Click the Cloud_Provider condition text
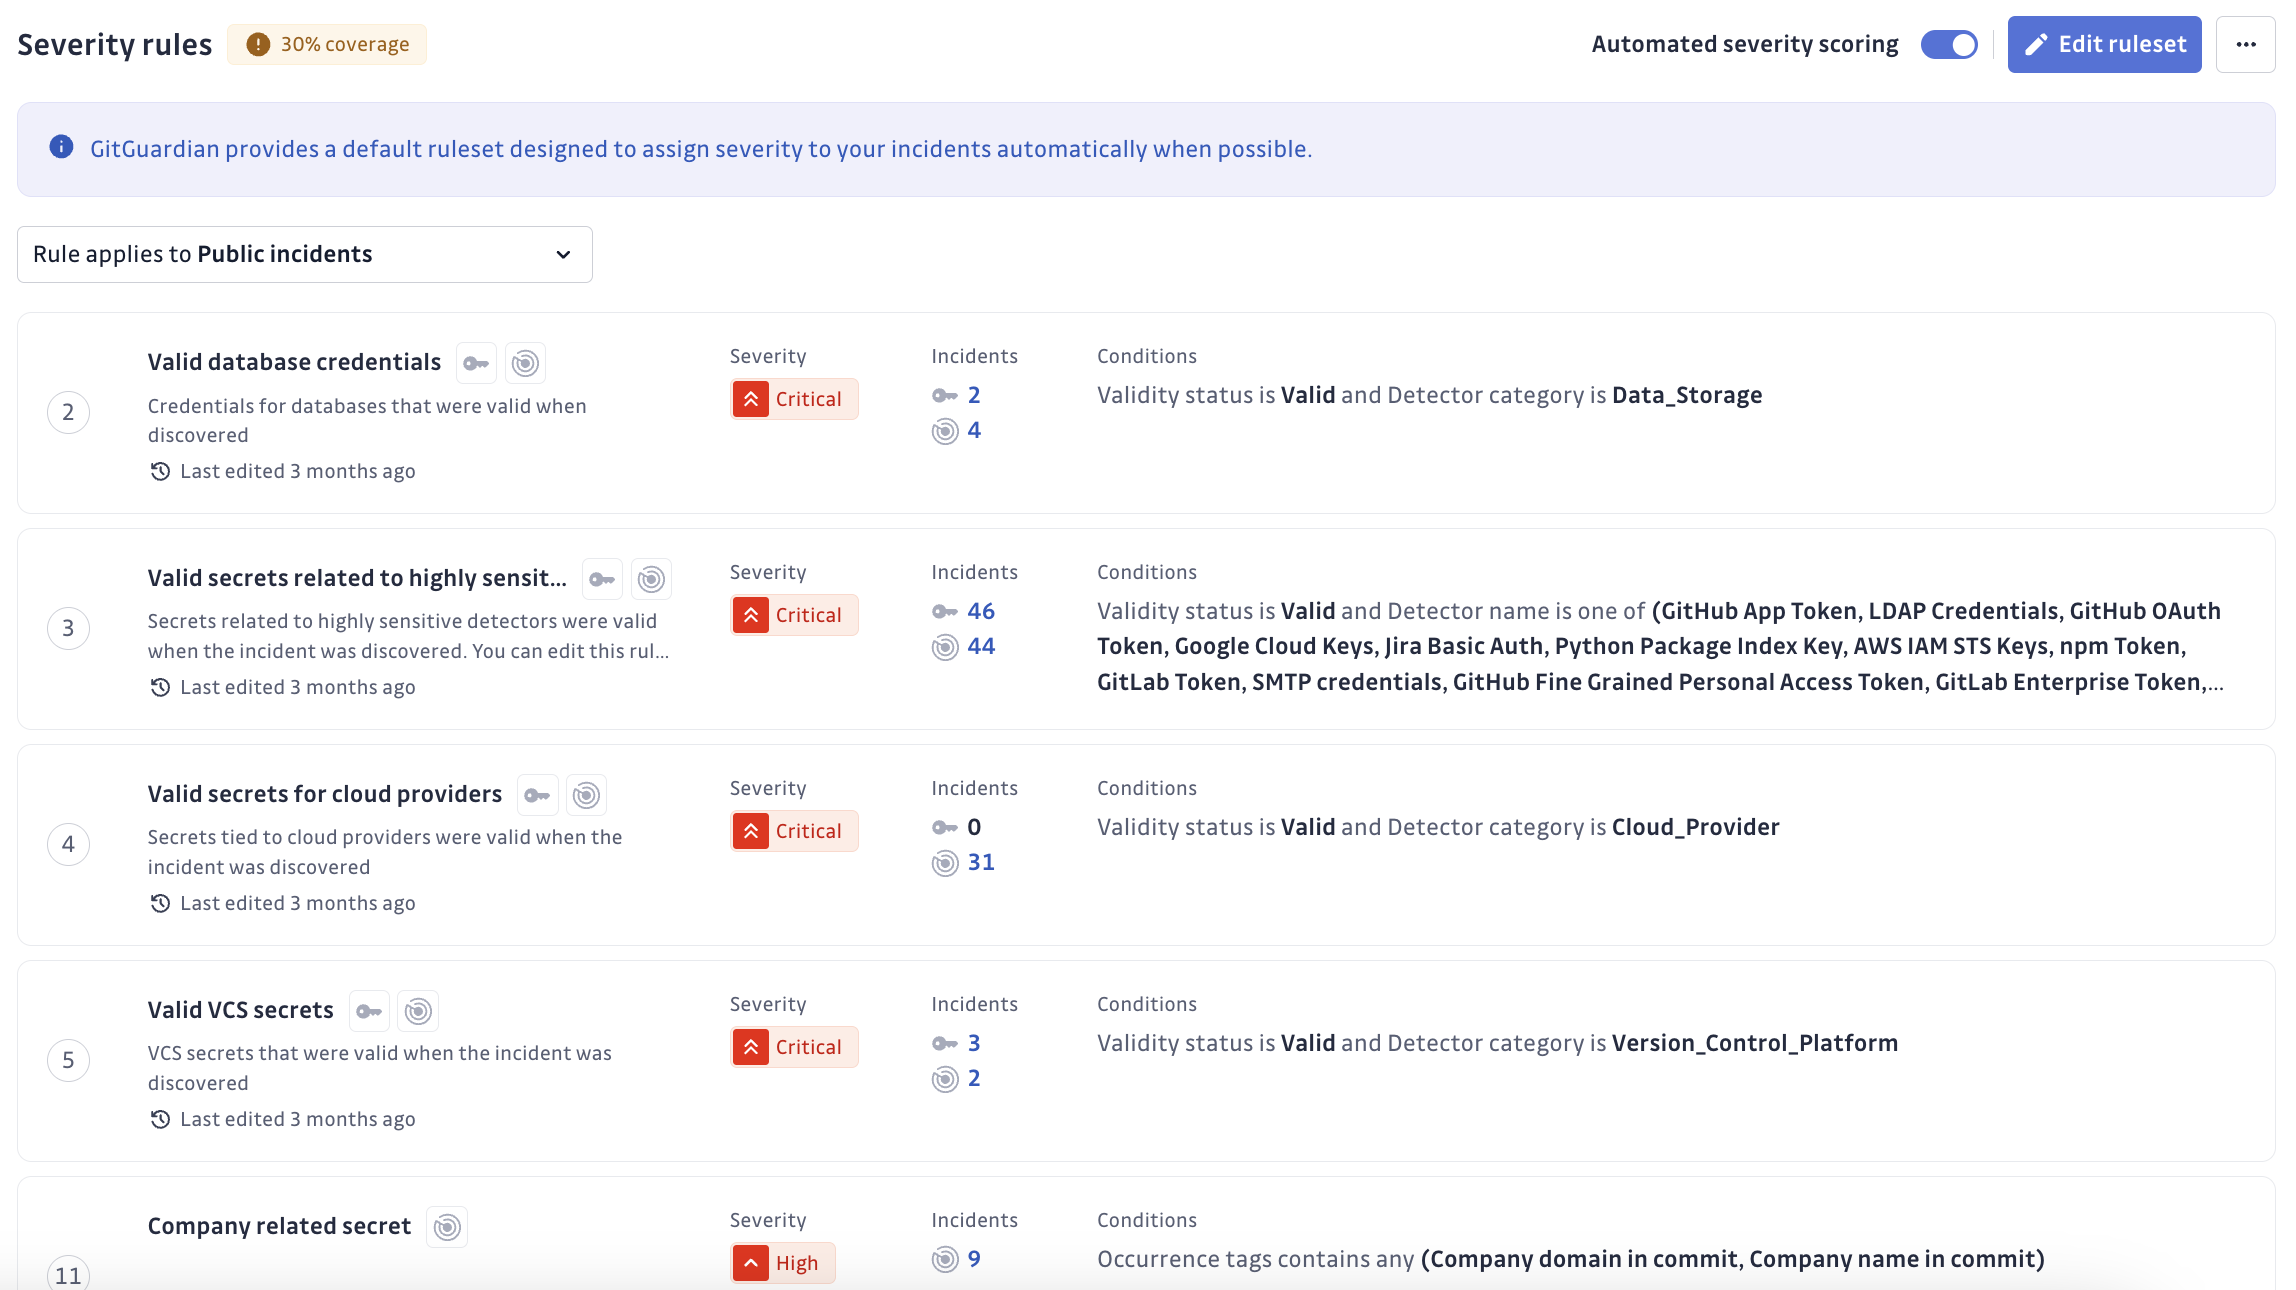 (1696, 827)
